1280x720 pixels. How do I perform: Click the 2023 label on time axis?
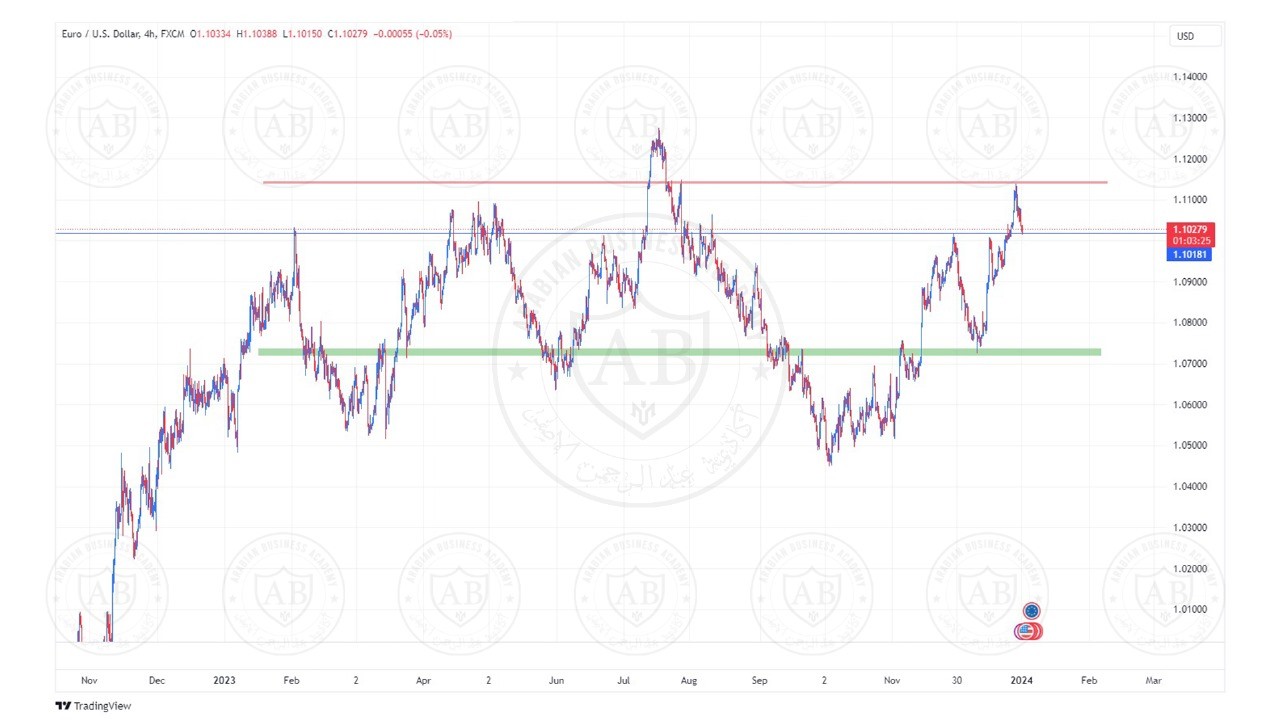[x=224, y=680]
